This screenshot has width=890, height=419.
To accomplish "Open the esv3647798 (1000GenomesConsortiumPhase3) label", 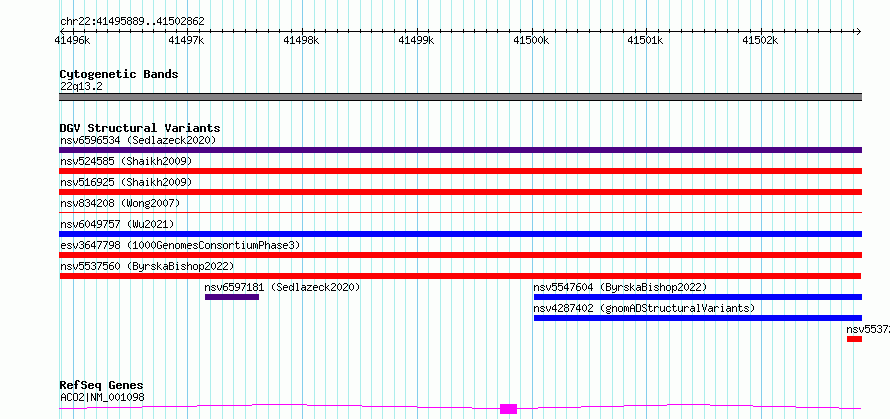I will pyautogui.click(x=180, y=245).
